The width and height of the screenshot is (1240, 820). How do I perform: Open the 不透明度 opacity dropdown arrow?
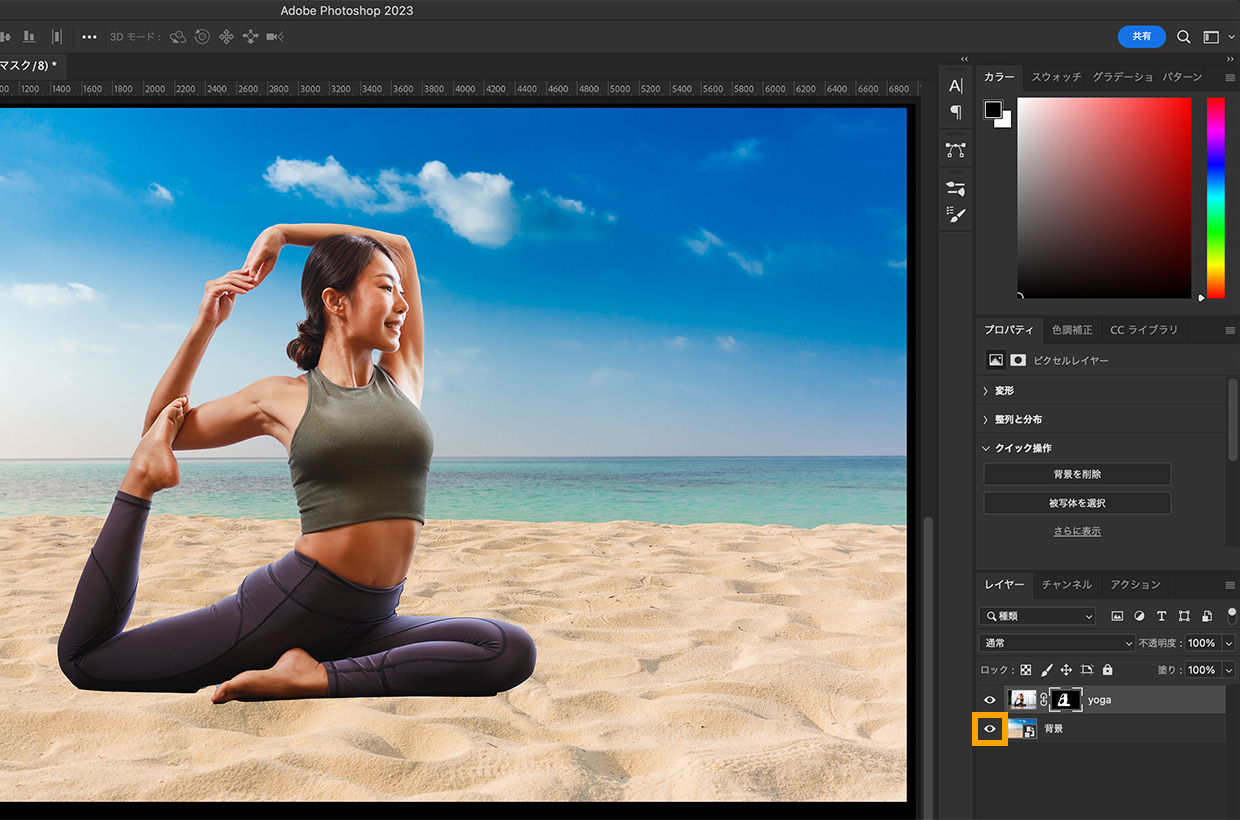[x=1229, y=643]
